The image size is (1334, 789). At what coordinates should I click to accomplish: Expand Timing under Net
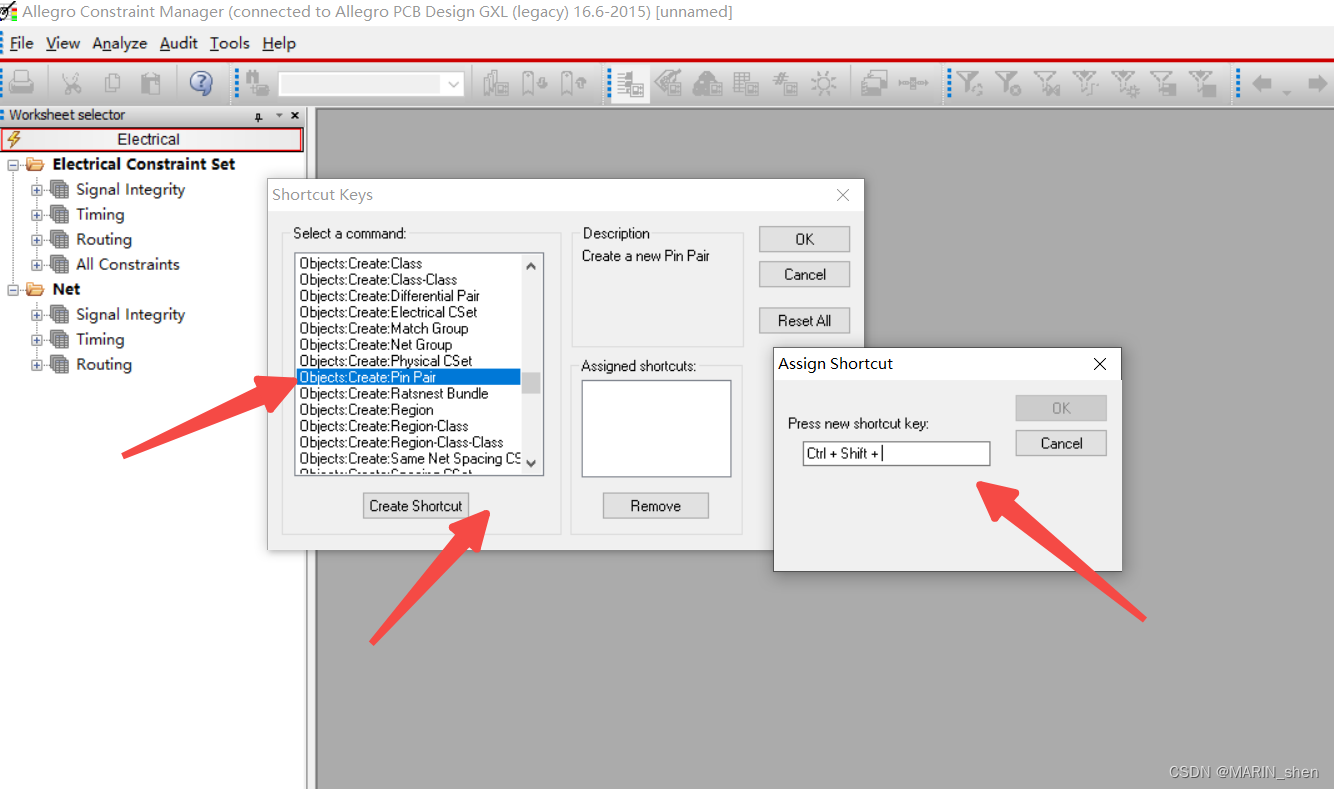coord(37,339)
